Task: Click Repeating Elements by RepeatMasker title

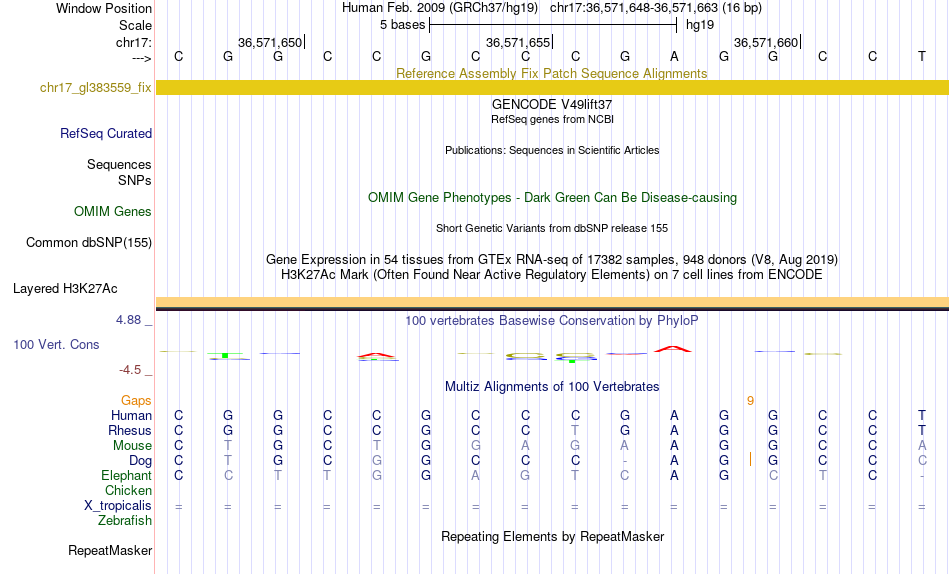Action: (x=553, y=536)
